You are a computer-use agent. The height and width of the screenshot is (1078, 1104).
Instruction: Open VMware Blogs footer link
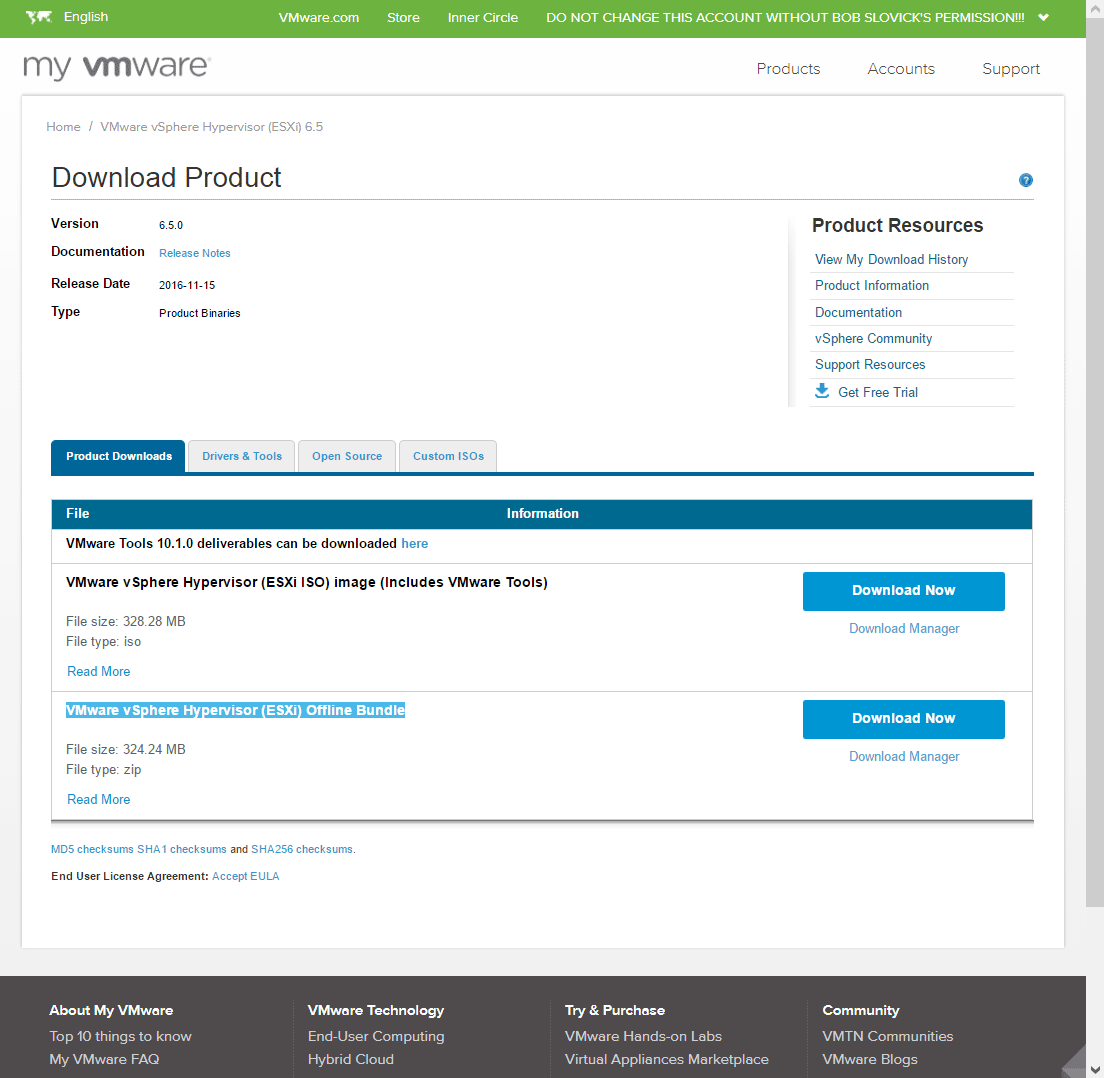(870, 1059)
